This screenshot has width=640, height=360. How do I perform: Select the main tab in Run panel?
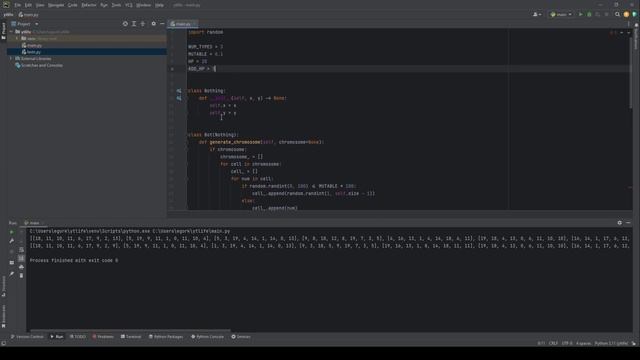tap(33, 223)
